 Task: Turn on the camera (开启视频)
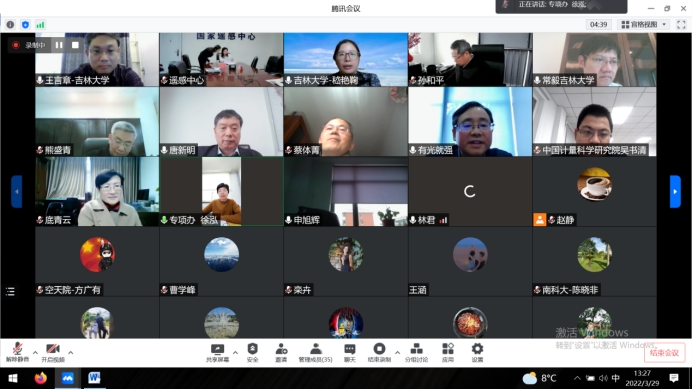53,352
